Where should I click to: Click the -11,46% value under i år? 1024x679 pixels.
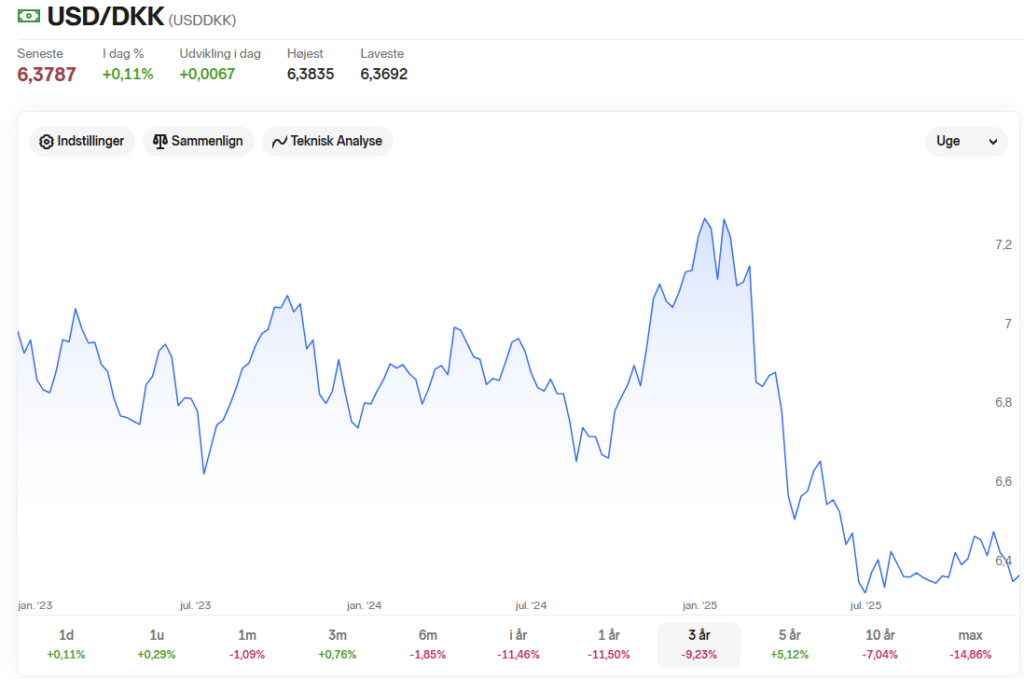[518, 654]
